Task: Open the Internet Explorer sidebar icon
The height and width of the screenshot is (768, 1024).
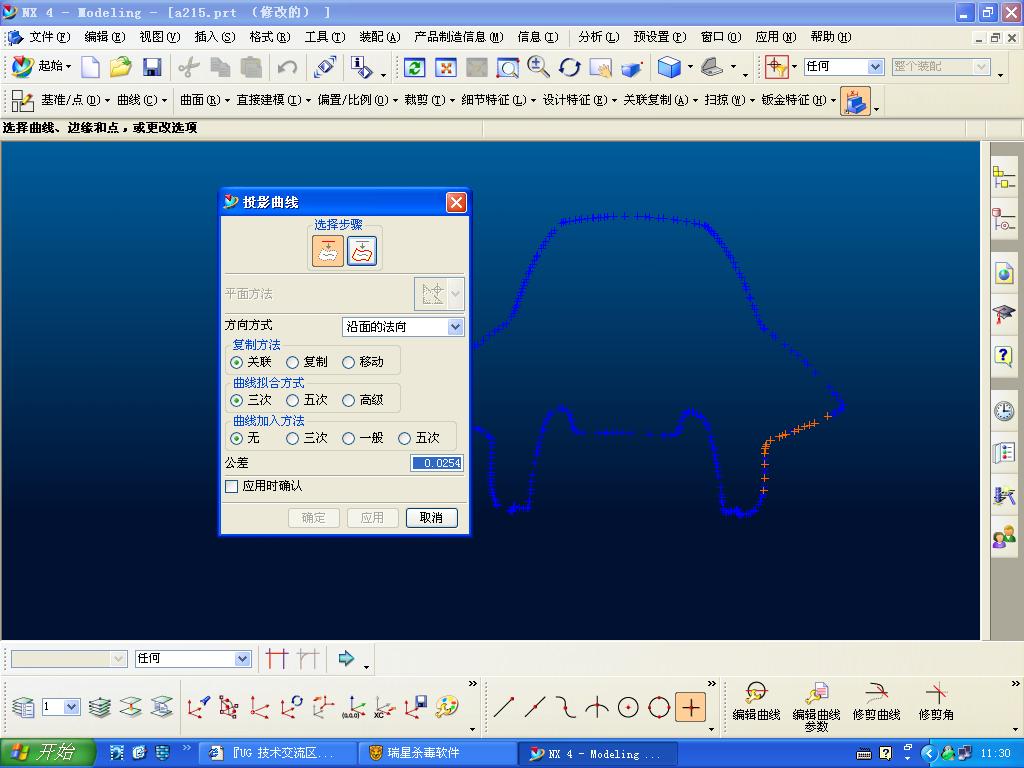Action: coord(1004,273)
